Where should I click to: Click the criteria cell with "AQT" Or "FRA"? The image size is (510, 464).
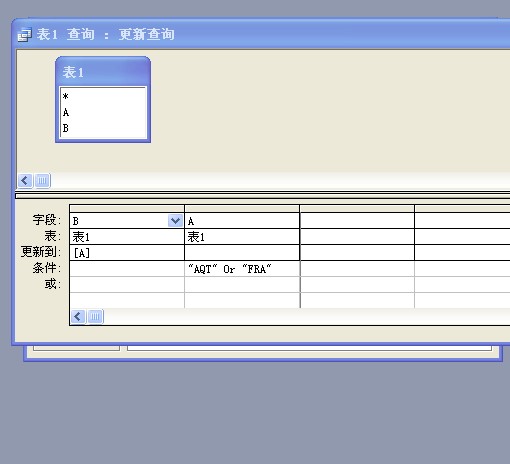242,269
